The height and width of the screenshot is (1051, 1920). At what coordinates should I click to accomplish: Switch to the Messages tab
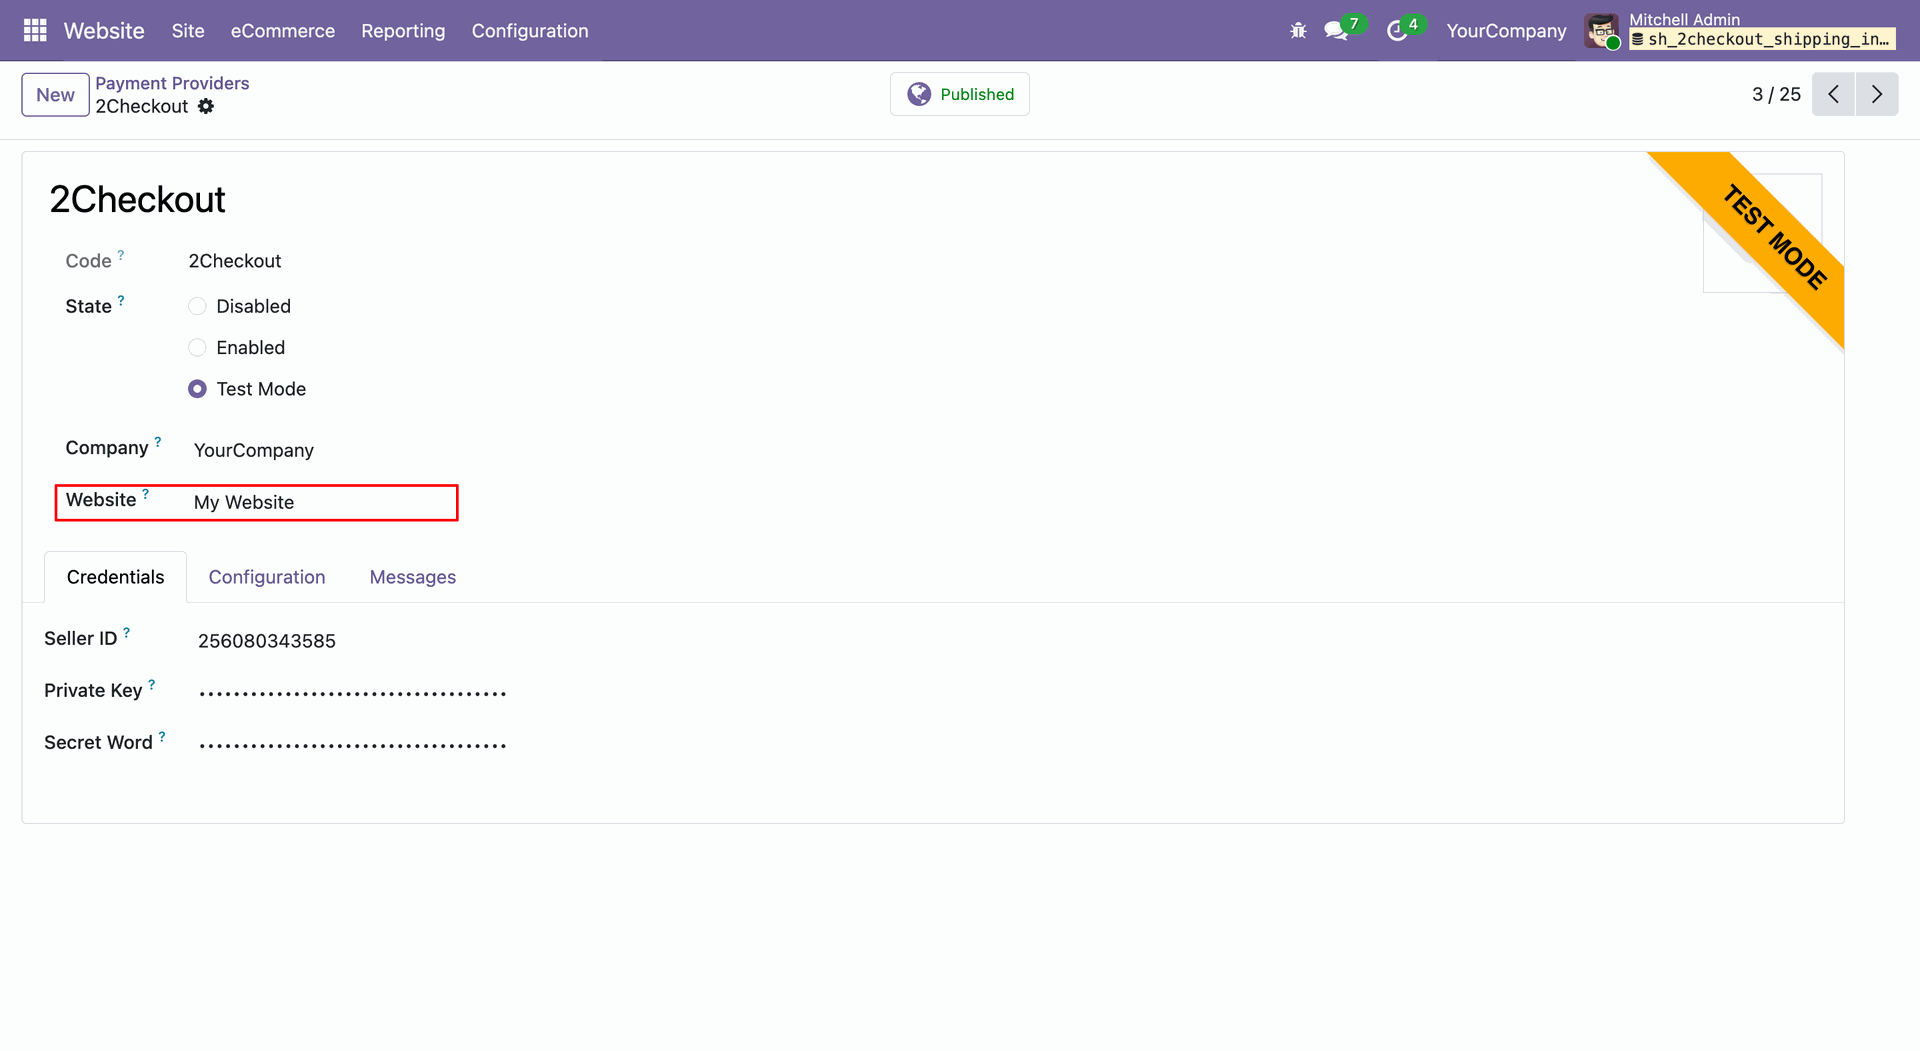413,577
